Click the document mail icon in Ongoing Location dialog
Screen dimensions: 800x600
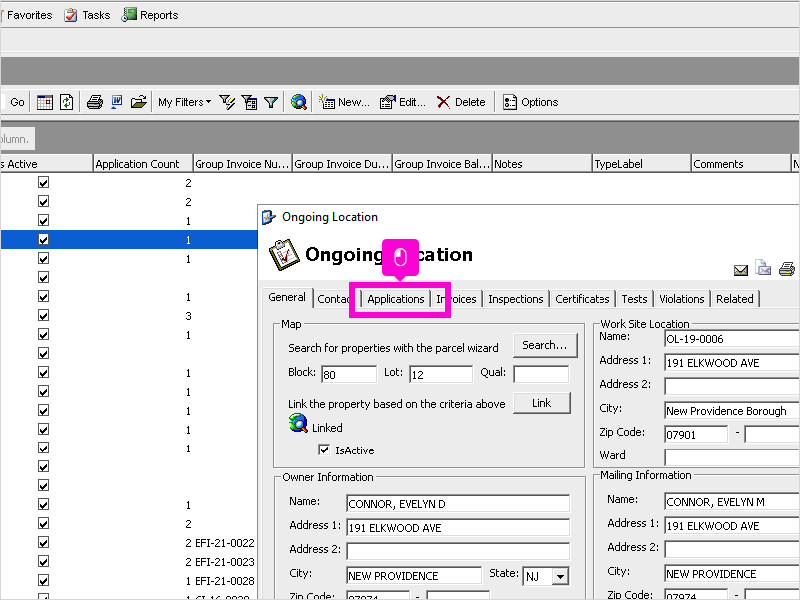pos(763,268)
